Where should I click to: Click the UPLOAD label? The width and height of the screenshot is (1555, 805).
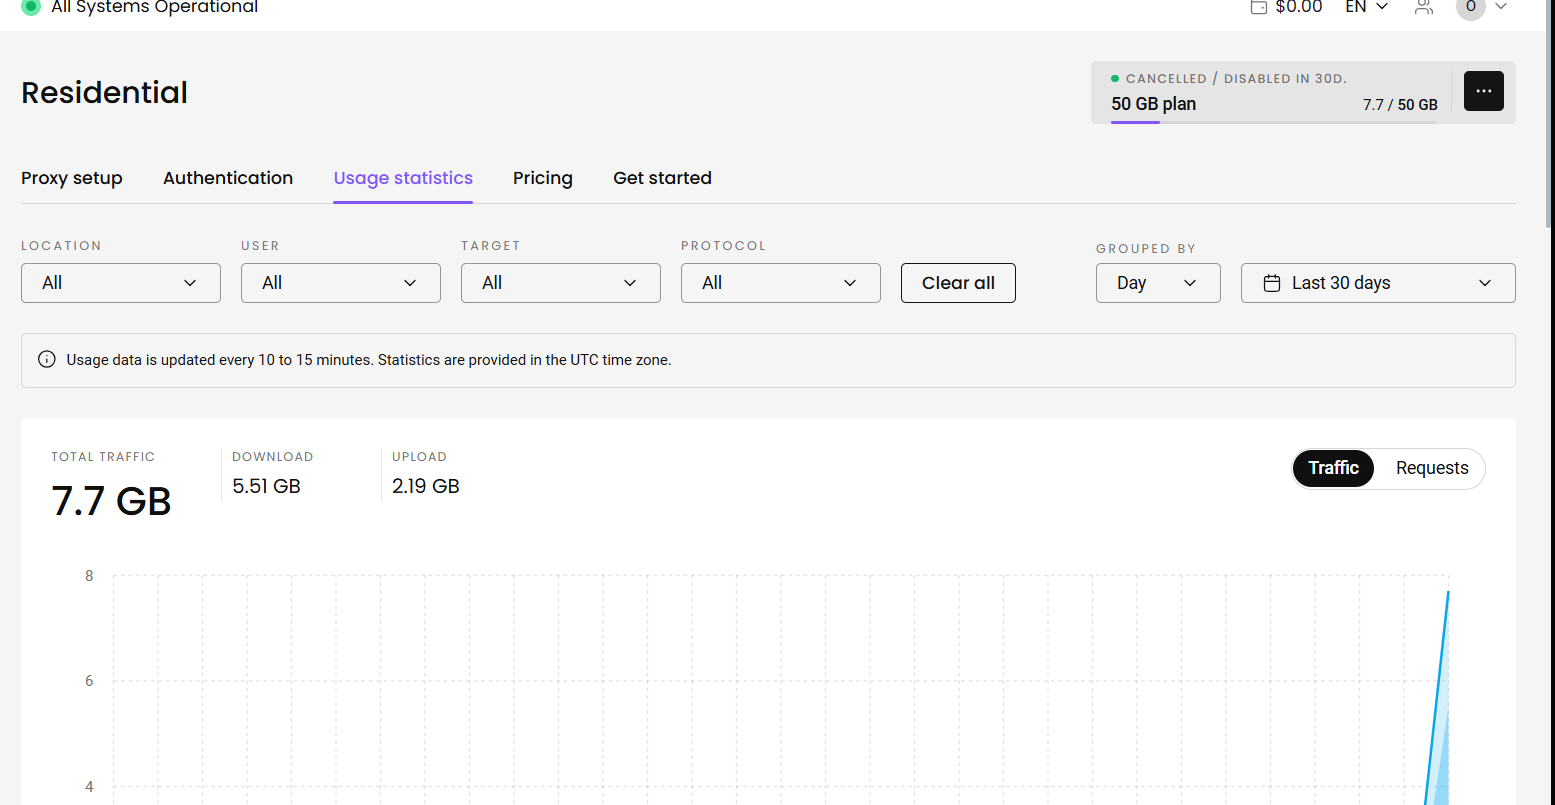pyautogui.click(x=419, y=457)
